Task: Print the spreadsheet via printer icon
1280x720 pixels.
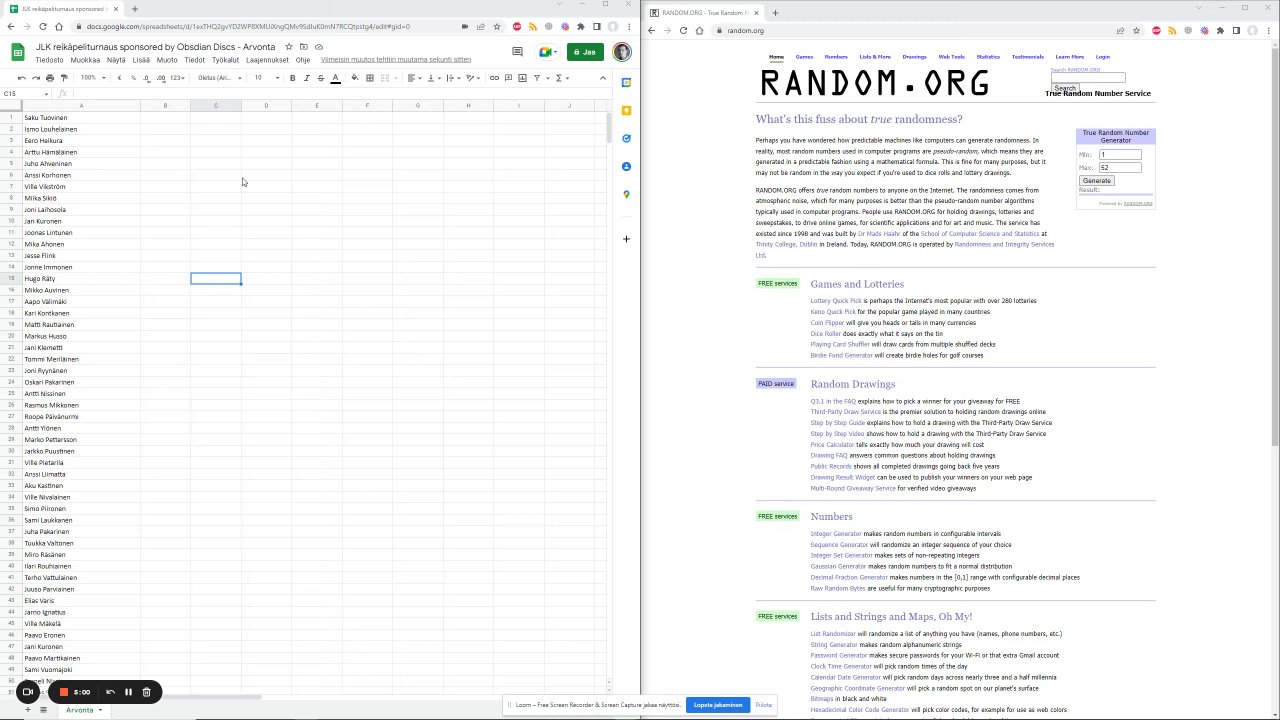Action: point(50,78)
